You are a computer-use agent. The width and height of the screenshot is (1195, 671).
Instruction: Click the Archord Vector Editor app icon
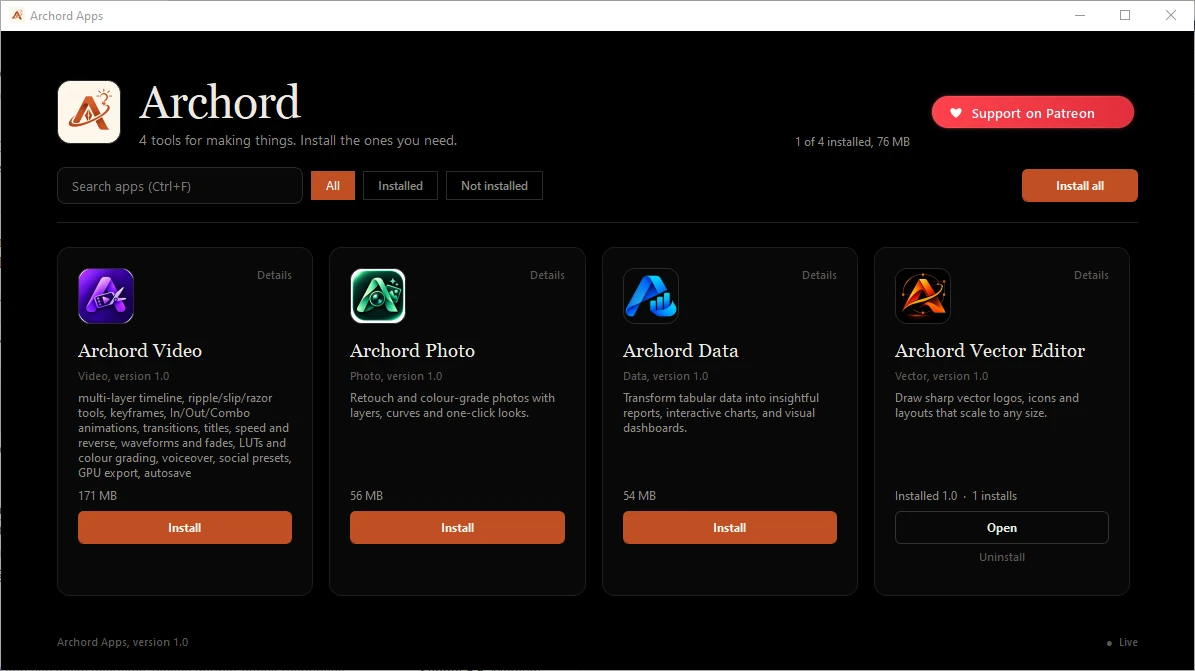(923, 296)
